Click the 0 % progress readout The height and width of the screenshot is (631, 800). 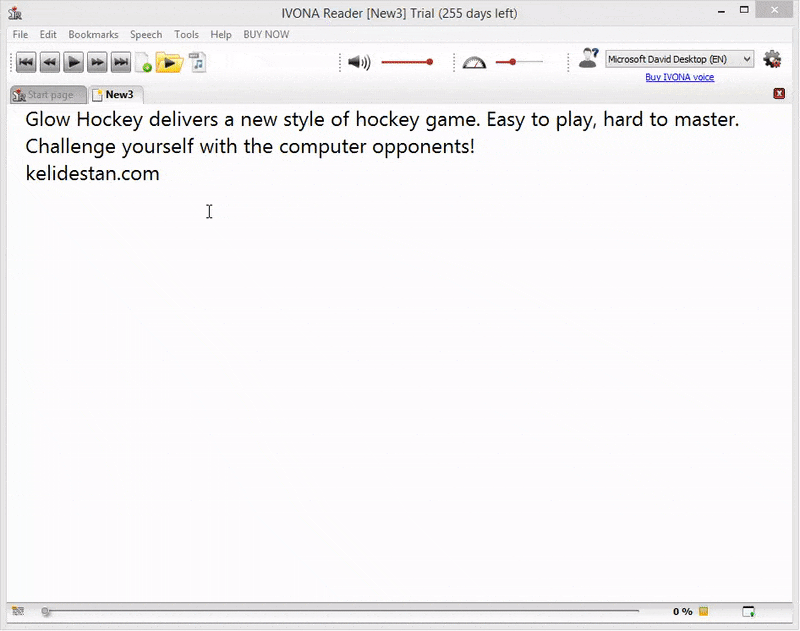tap(682, 611)
